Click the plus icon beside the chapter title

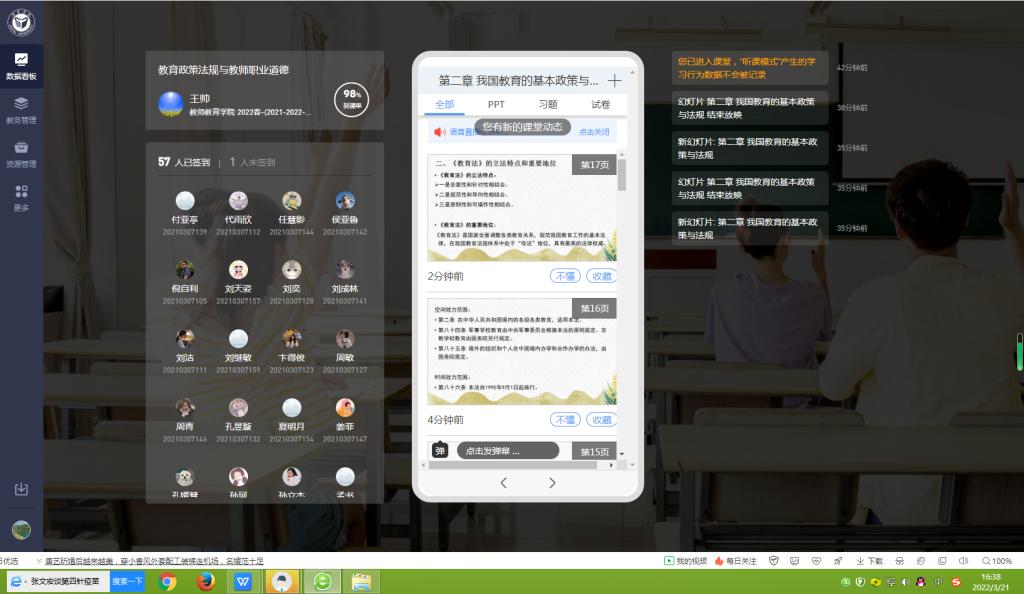pos(614,81)
